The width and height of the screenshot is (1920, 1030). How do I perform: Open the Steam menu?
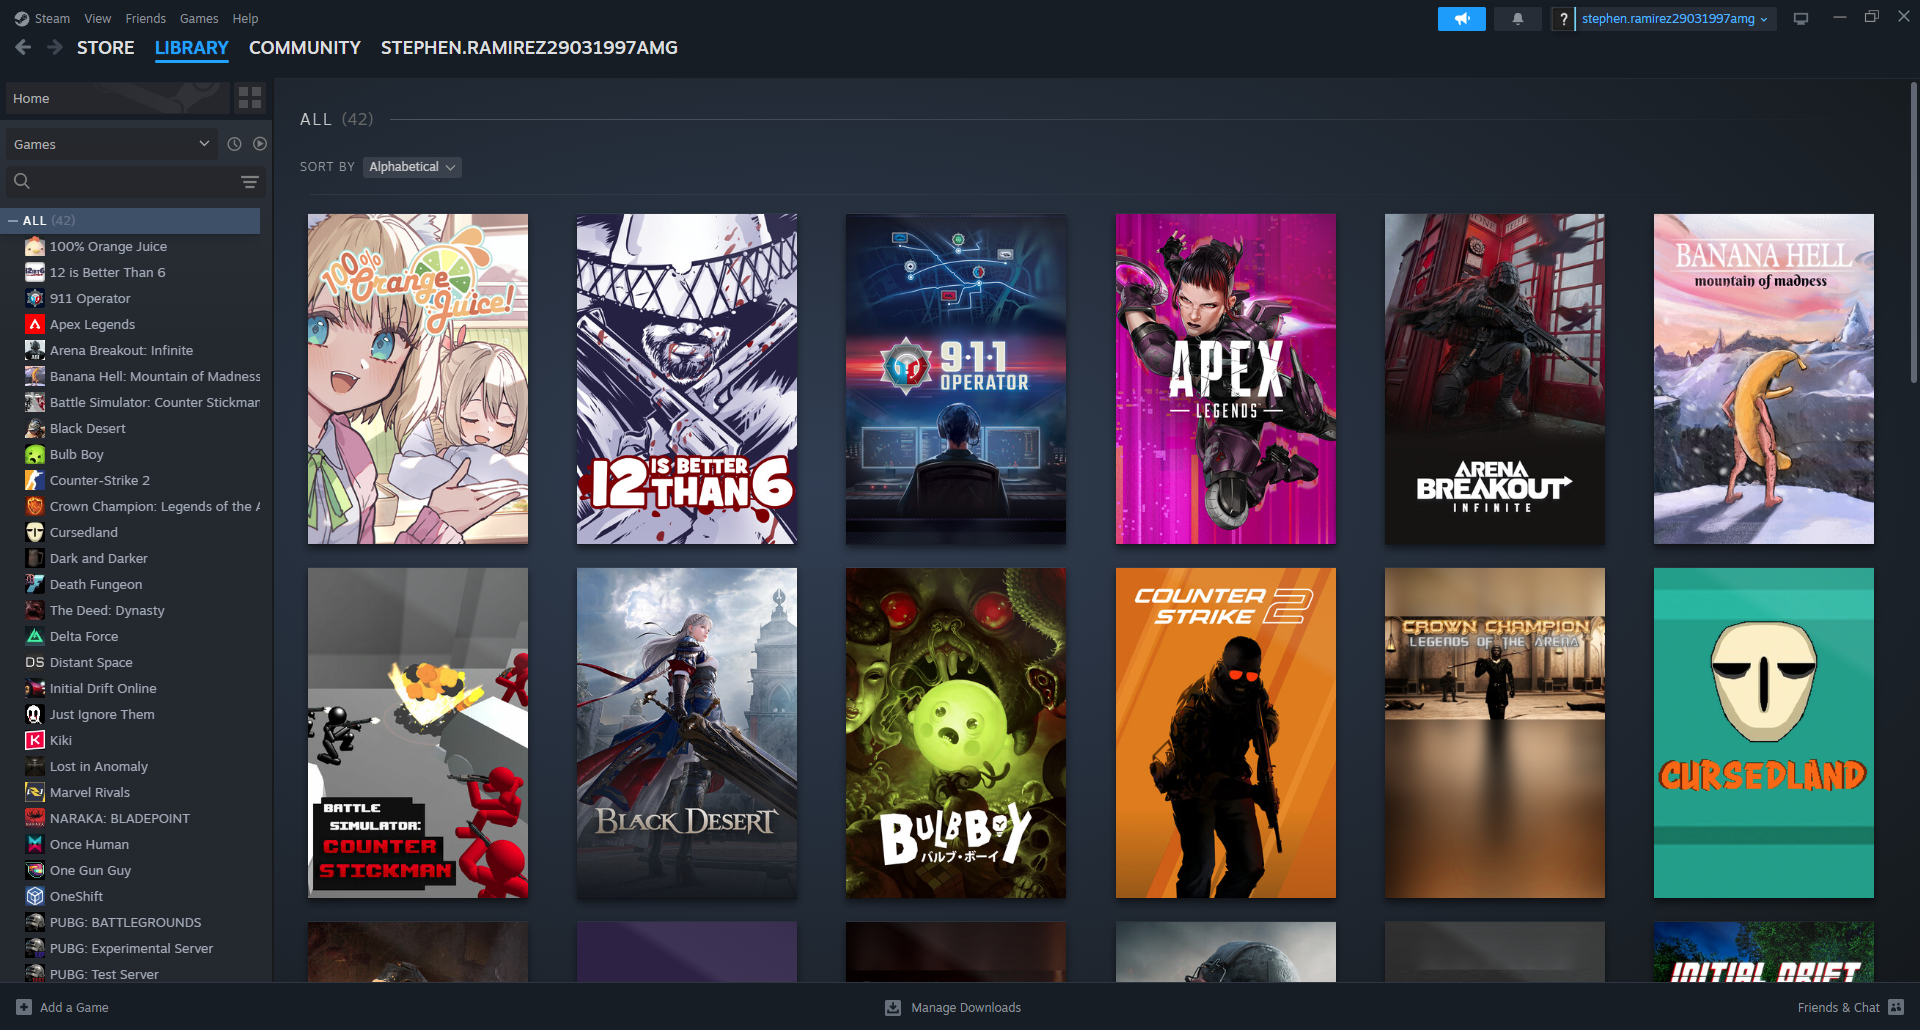pyautogui.click(x=52, y=18)
